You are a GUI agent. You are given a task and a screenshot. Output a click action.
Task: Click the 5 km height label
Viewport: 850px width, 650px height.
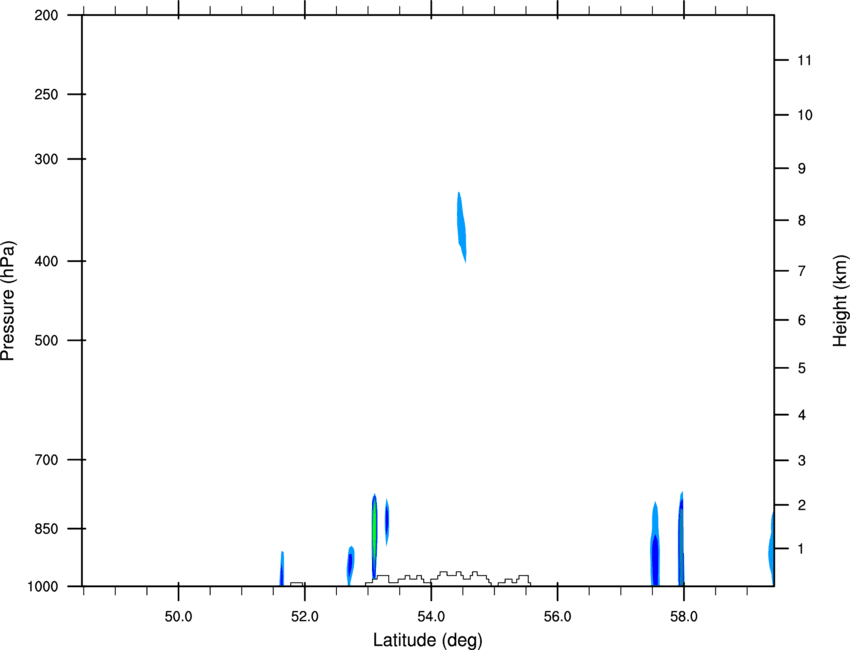click(x=801, y=369)
